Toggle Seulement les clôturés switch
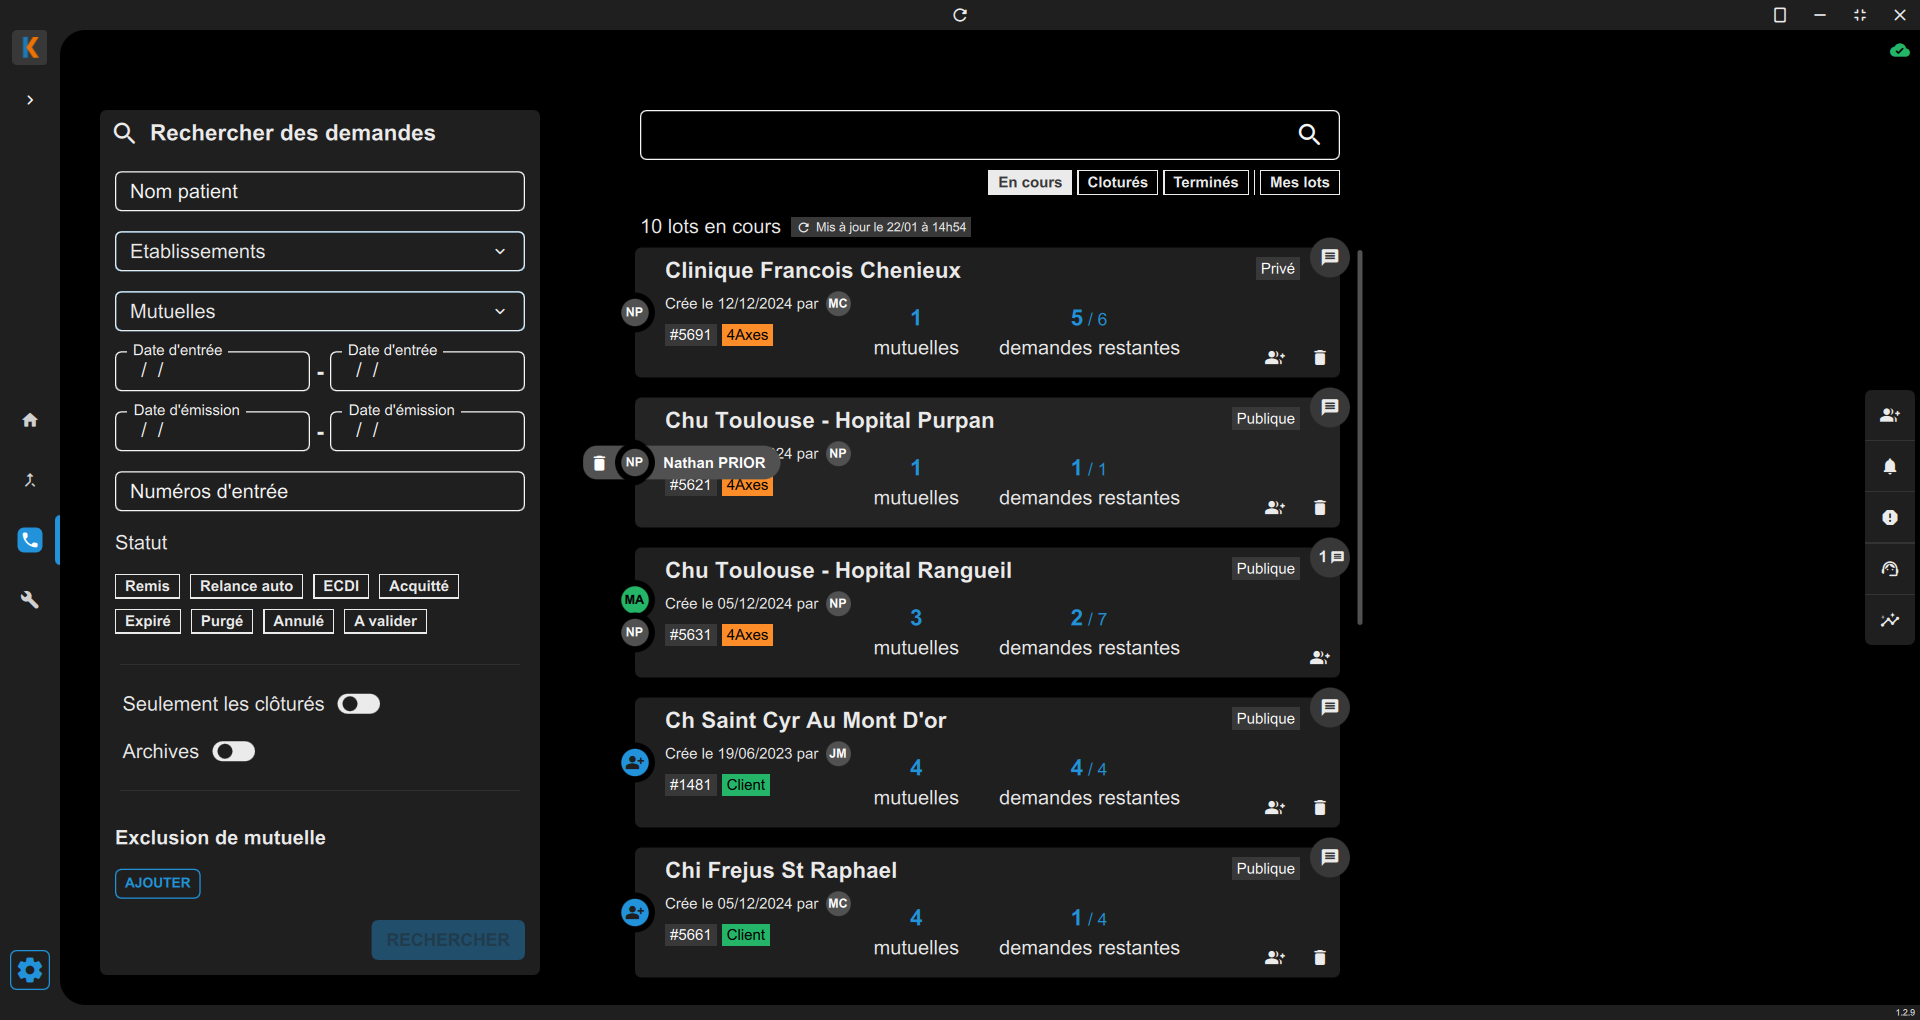Viewport: 1920px width, 1020px height. tap(358, 704)
